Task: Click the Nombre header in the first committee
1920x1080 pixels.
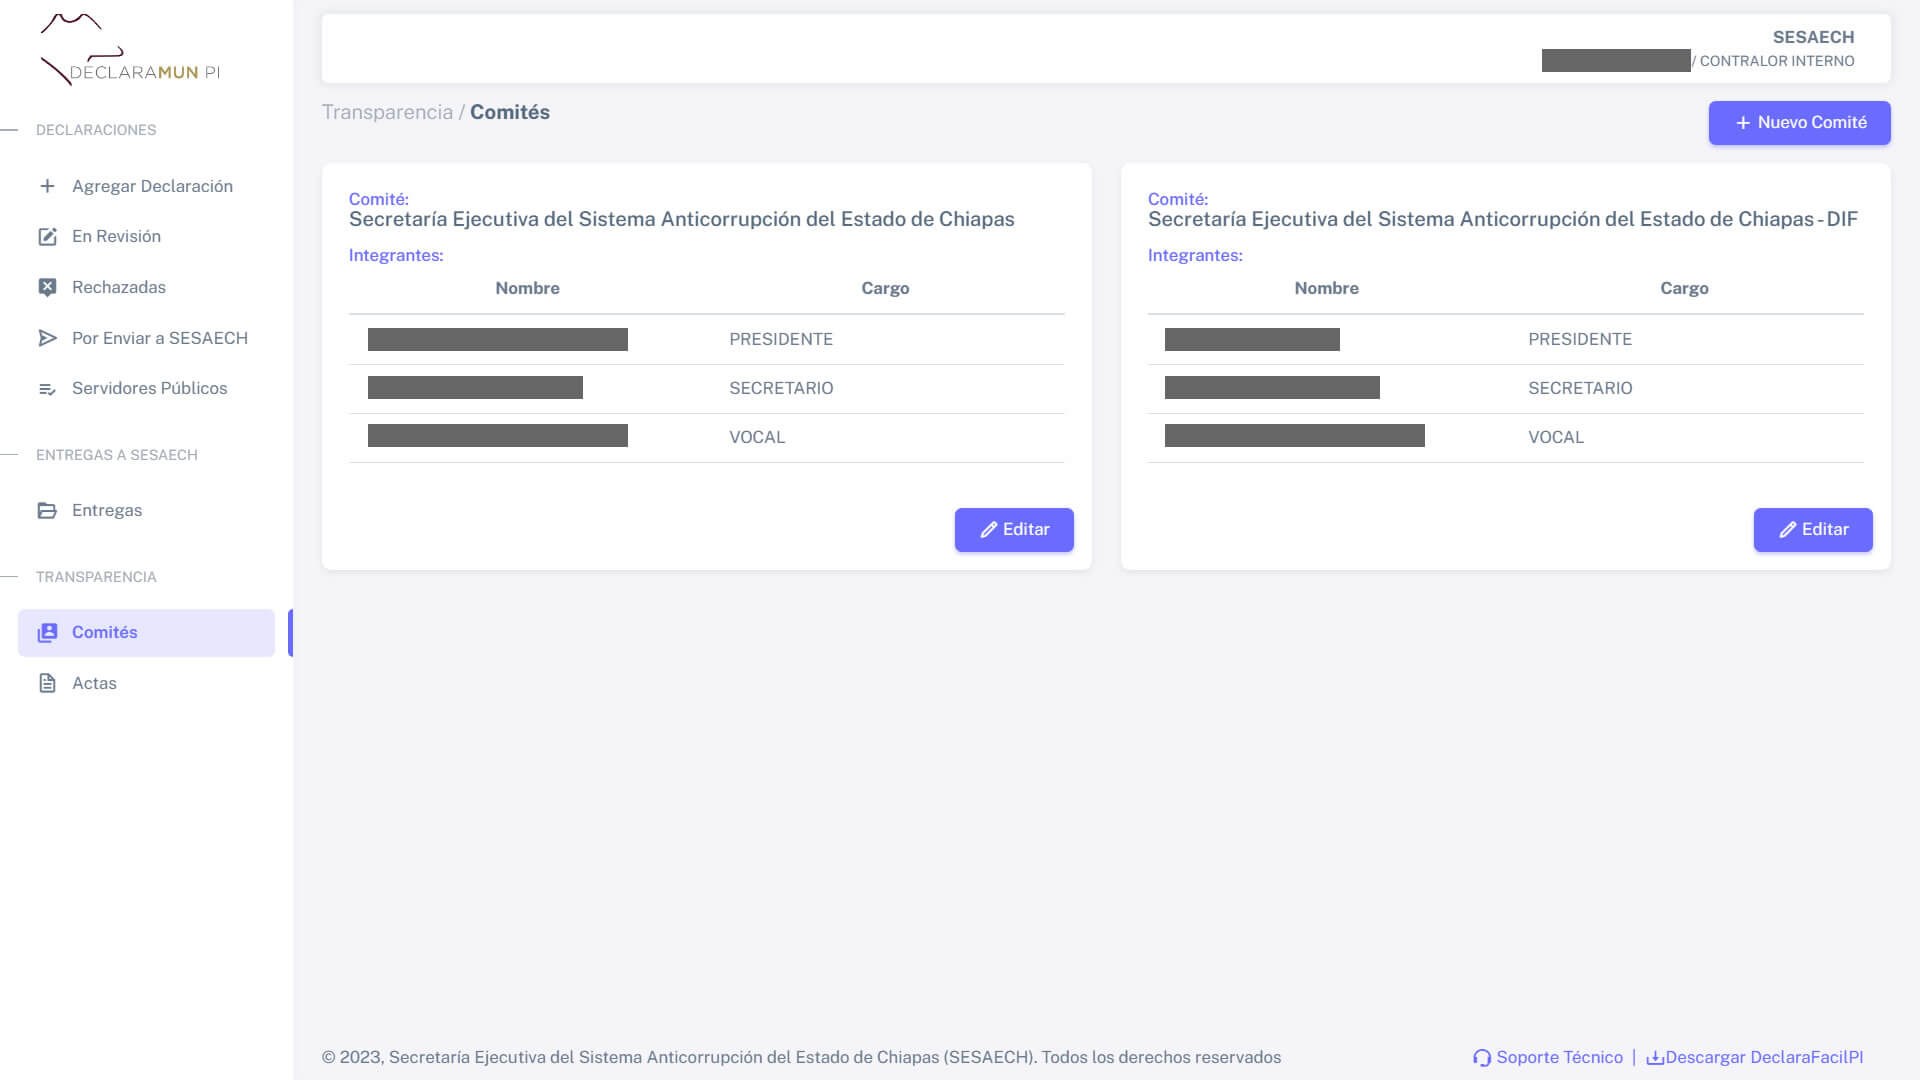Action: (527, 288)
